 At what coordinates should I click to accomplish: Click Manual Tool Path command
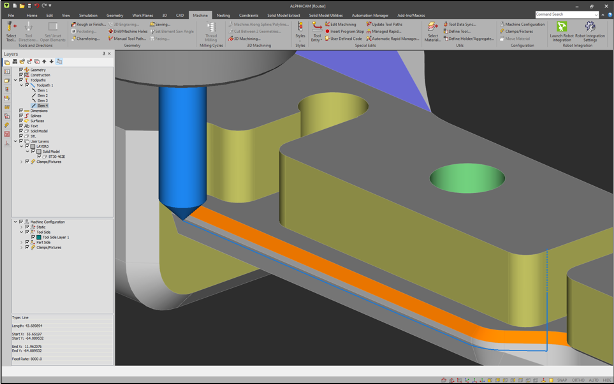(x=127, y=38)
